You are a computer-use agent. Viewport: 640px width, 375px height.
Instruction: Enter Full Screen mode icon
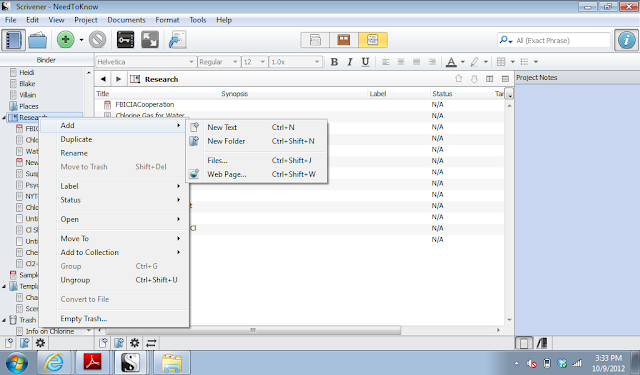click(x=150, y=40)
